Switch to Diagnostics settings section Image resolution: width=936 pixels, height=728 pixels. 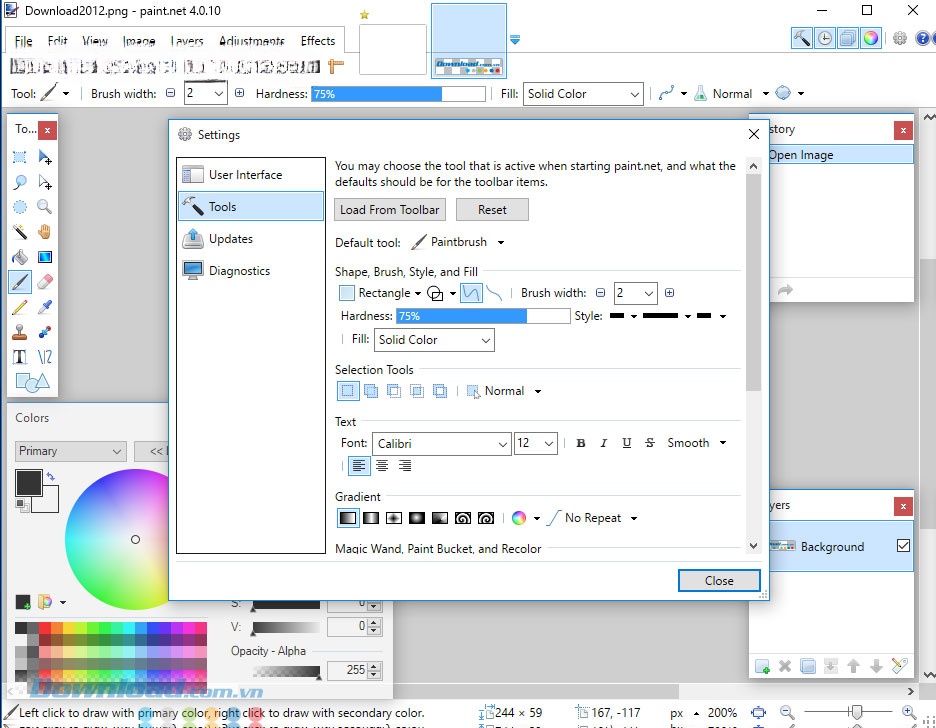pyautogui.click(x=251, y=271)
